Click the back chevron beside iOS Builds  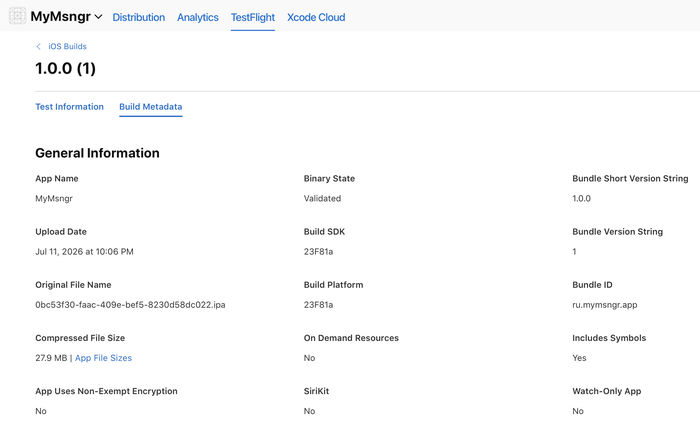coord(38,46)
